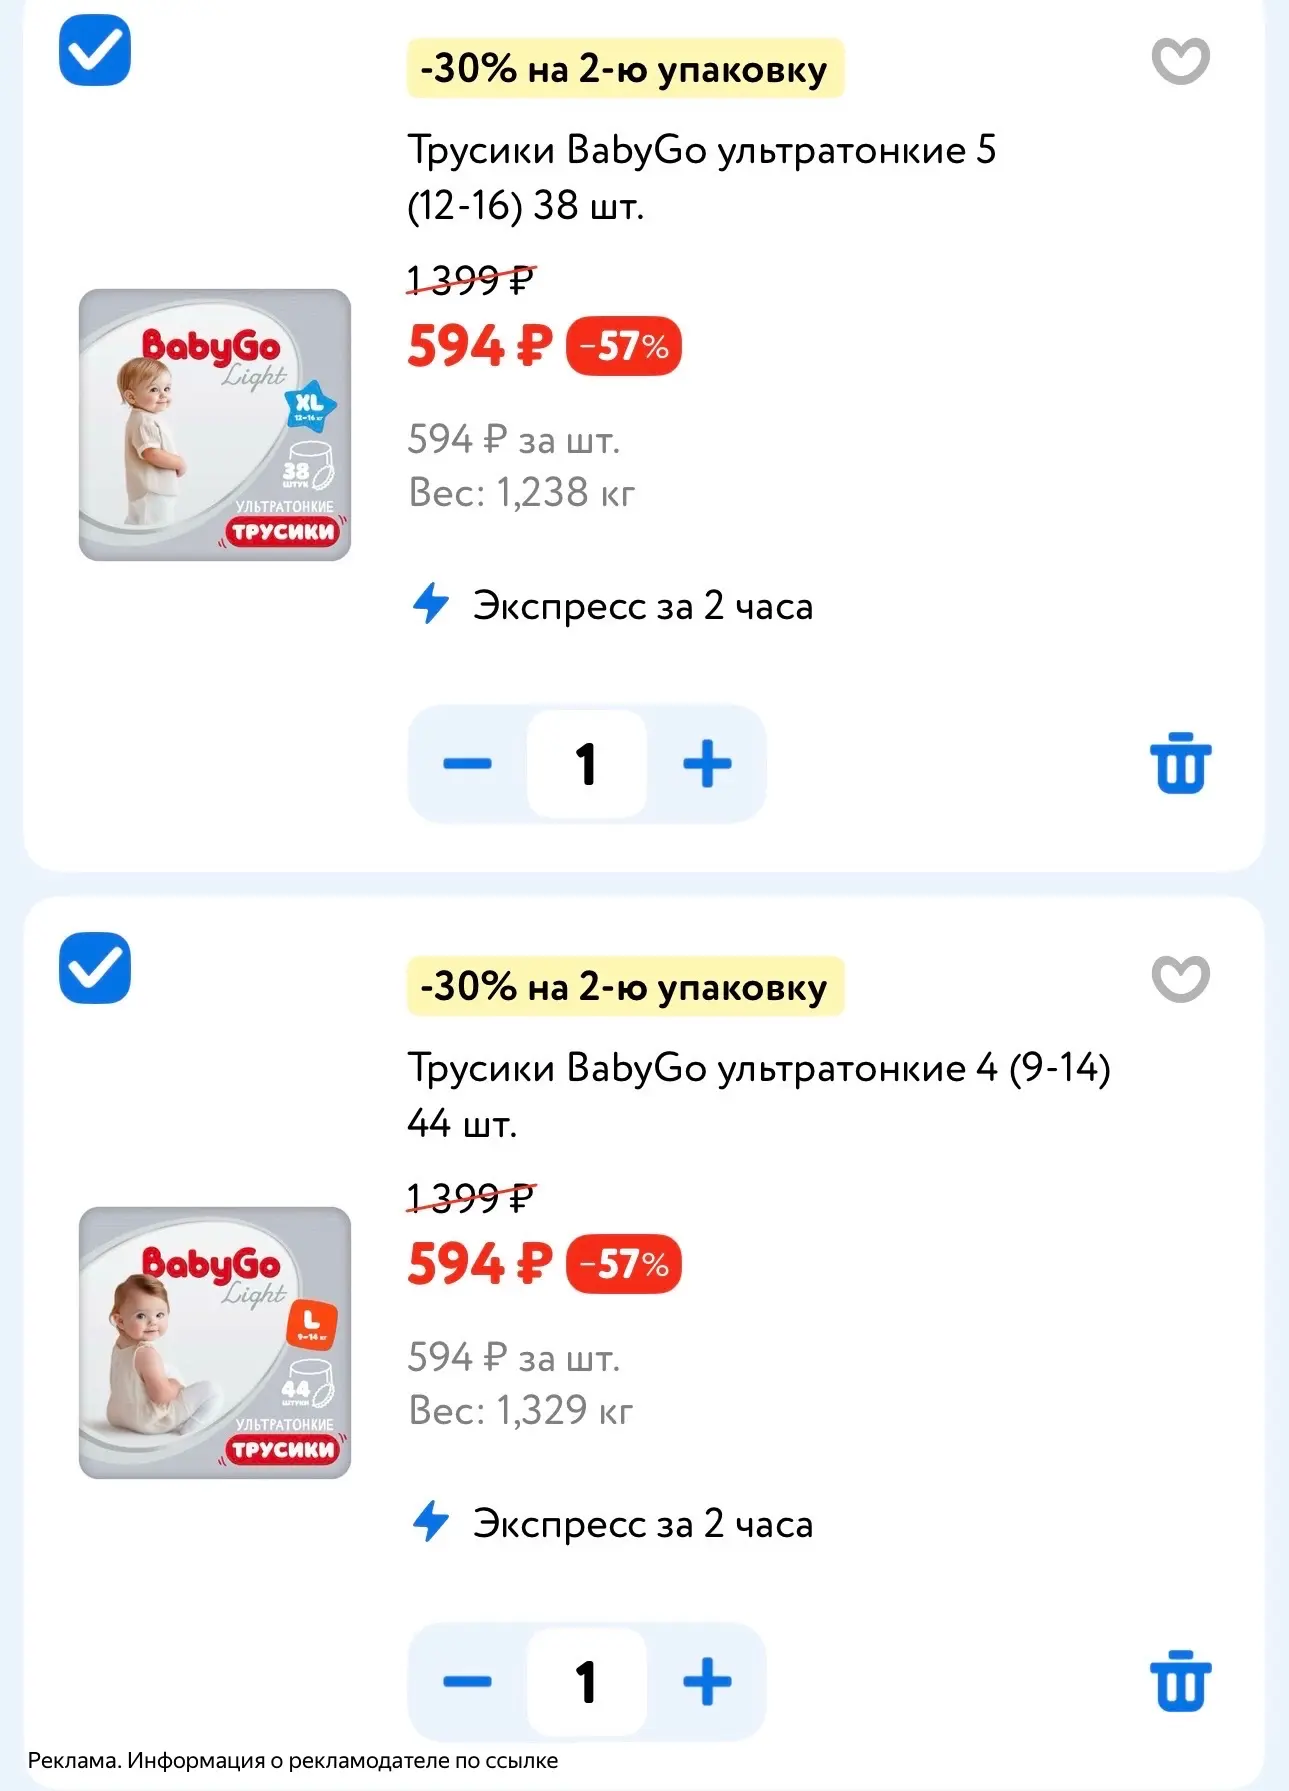Open BabyGo XL 38 pack product image
The image size is (1289, 1791).
coord(215,425)
